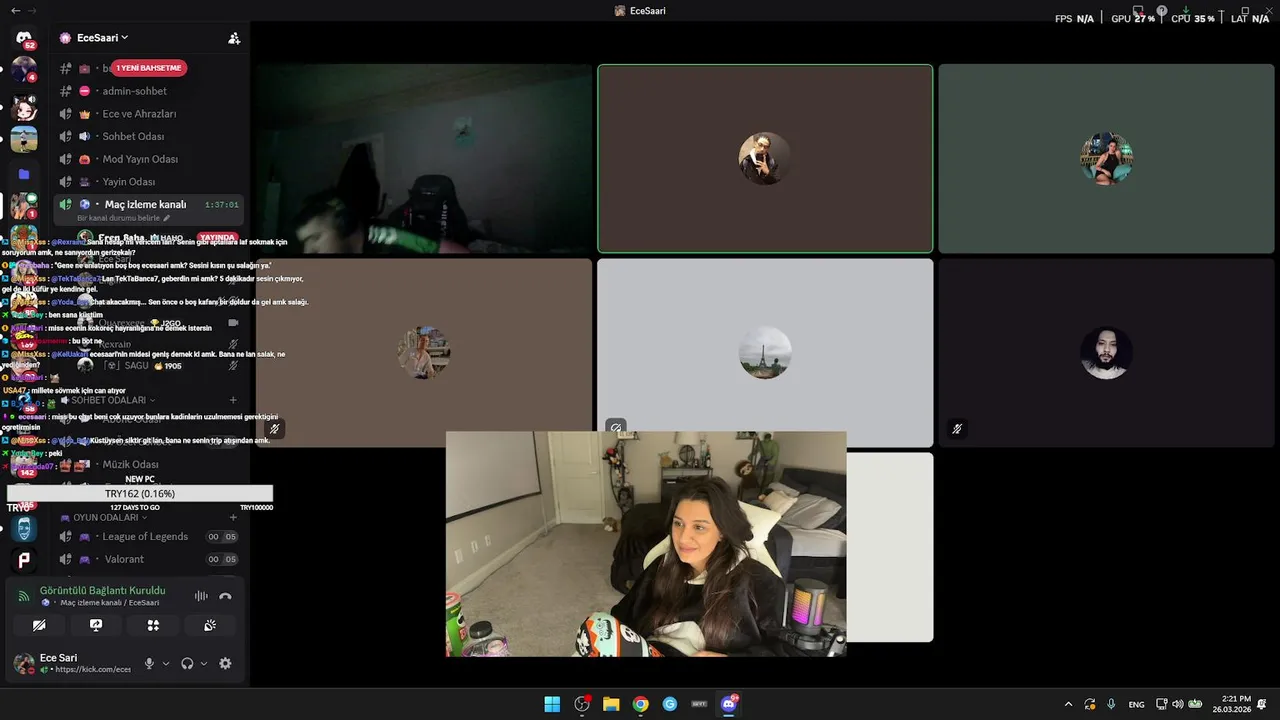This screenshot has width=1280, height=720.
Task: Open the anime avatar server with speaker icon
Action: tap(24, 107)
